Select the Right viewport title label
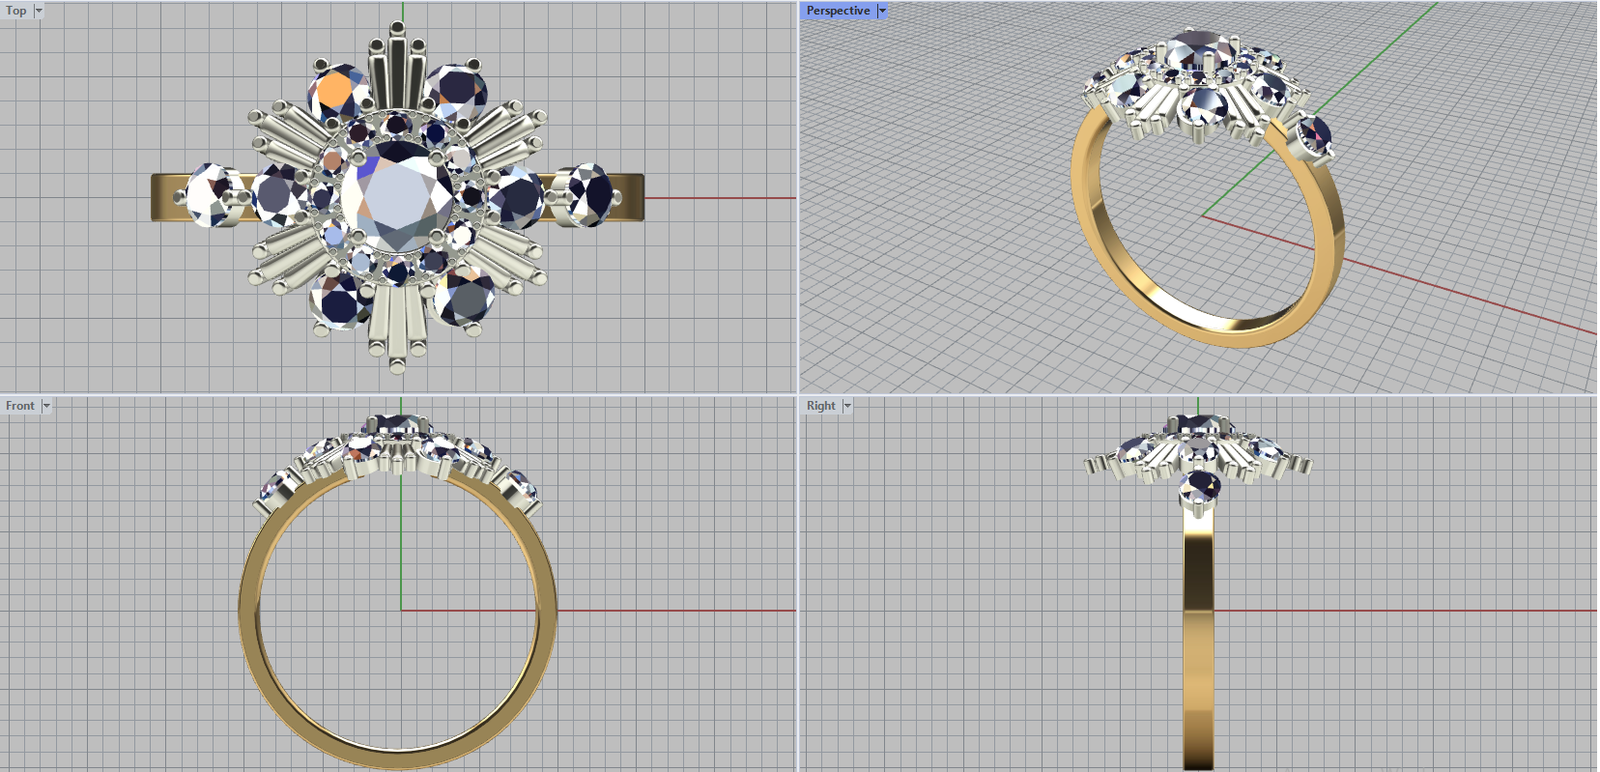 pyautogui.click(x=821, y=406)
